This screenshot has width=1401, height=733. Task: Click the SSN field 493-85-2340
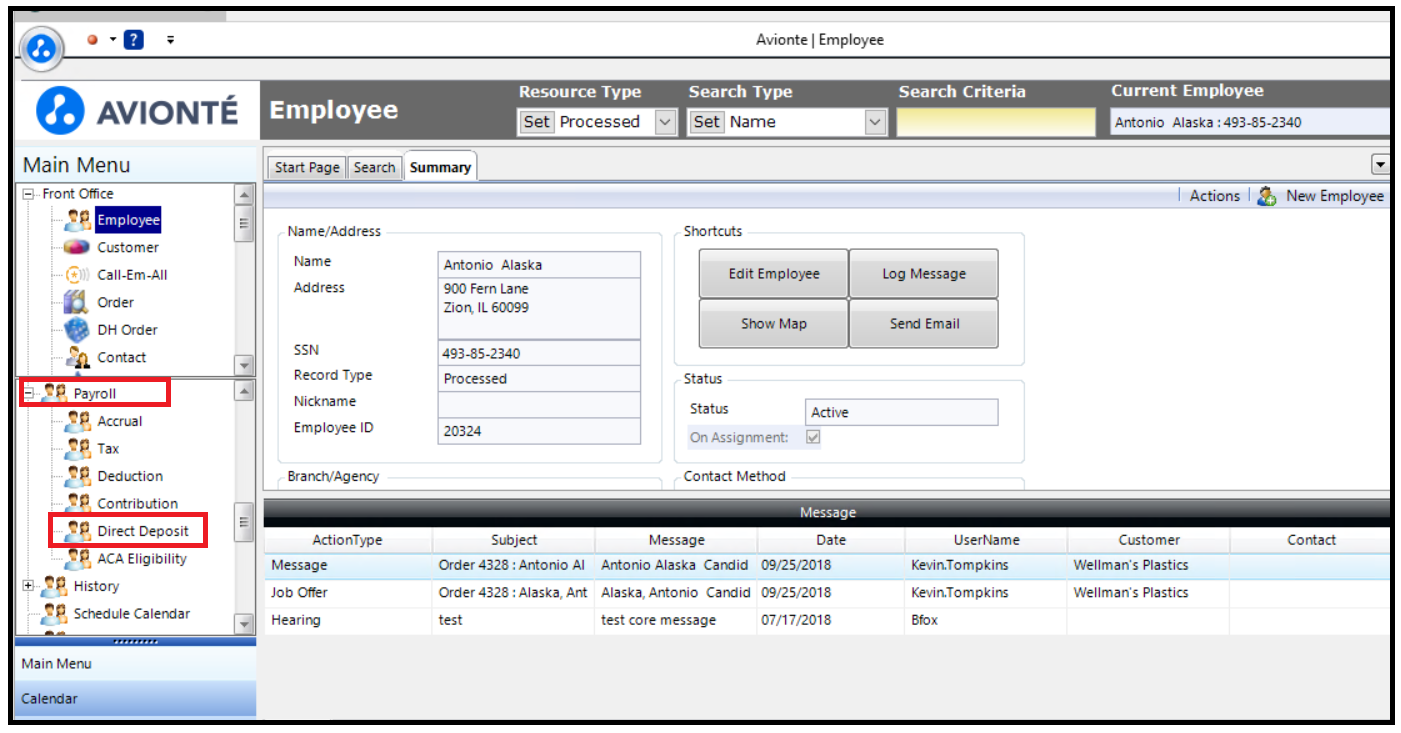pos(539,353)
